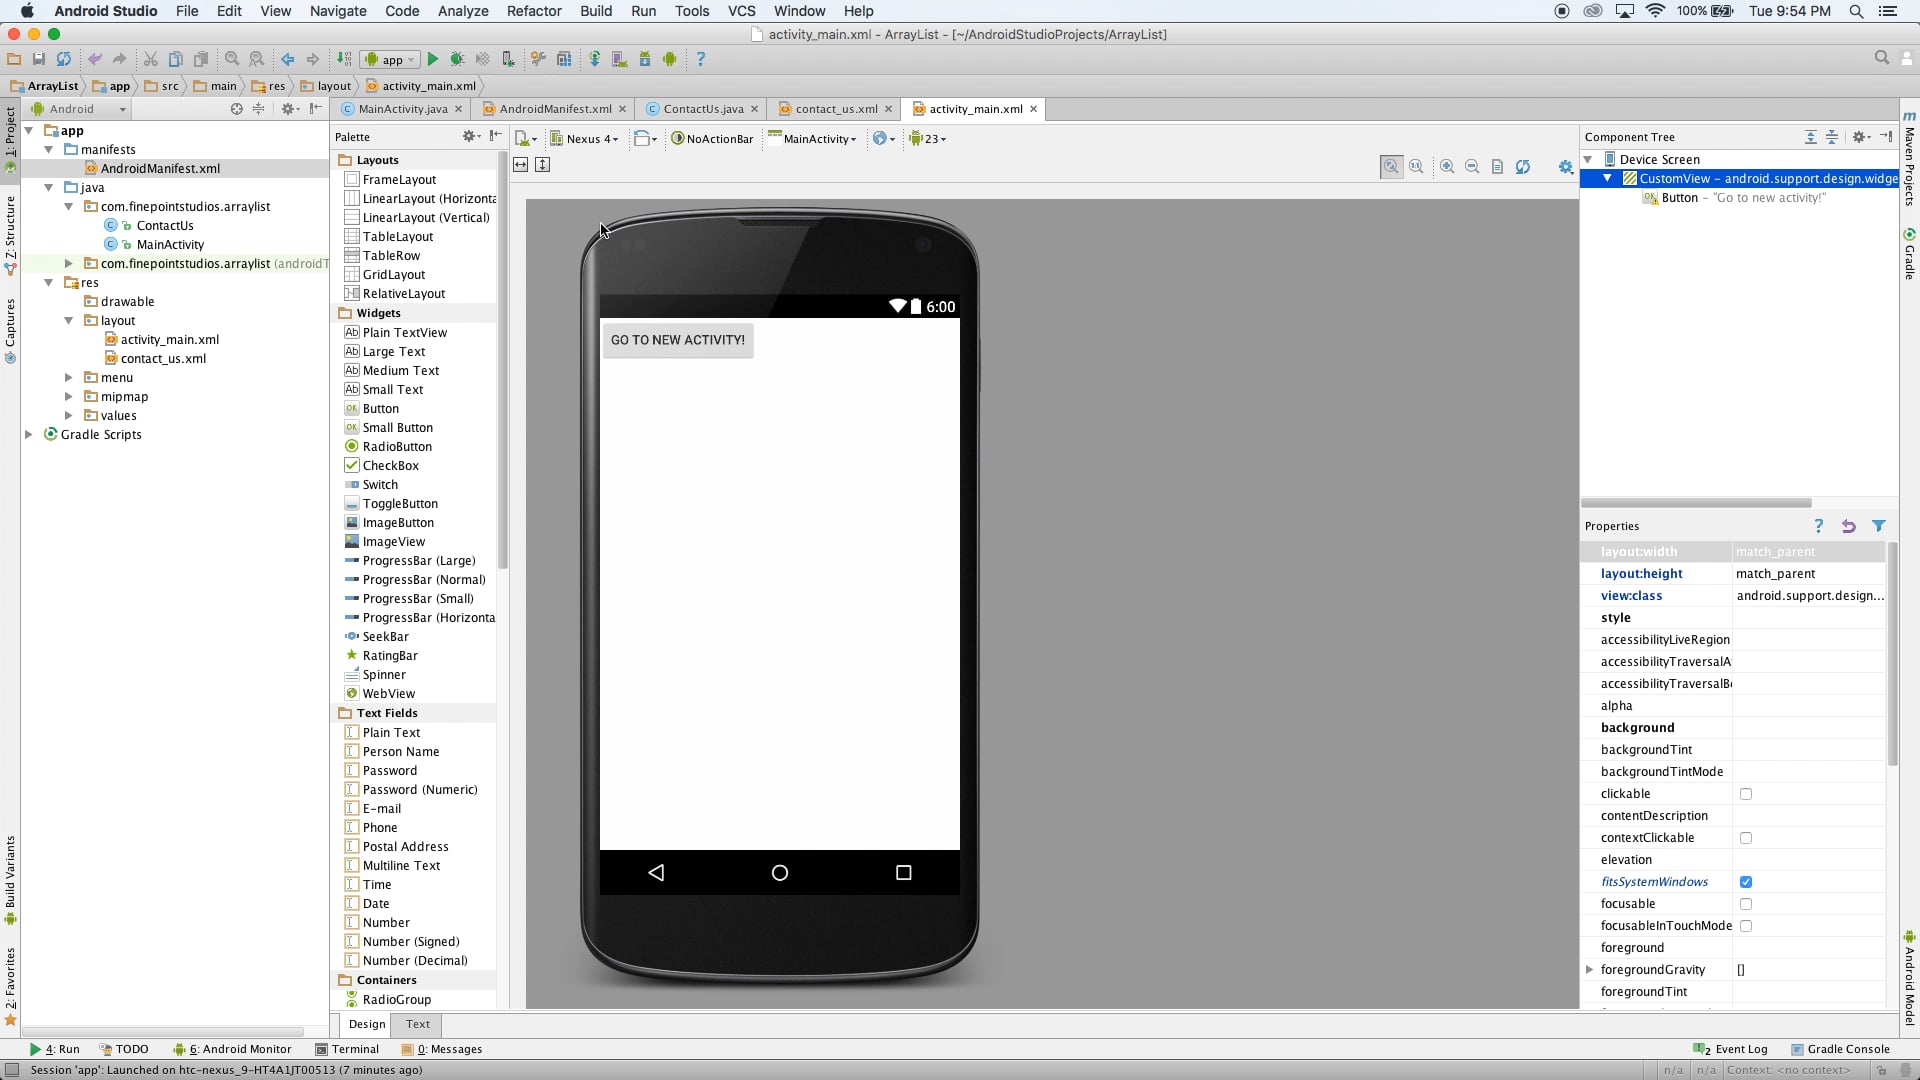Open the Refactor menu
This screenshot has height=1080, width=1920.
pos(533,11)
